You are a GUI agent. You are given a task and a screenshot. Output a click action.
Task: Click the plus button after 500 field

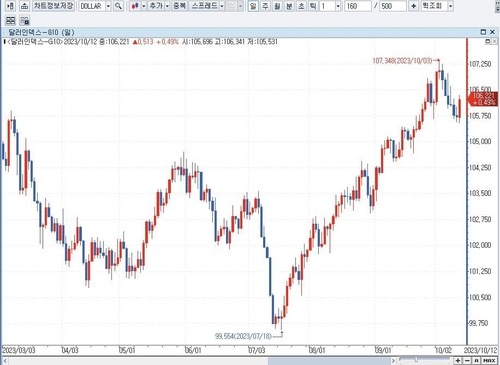pos(414,6)
